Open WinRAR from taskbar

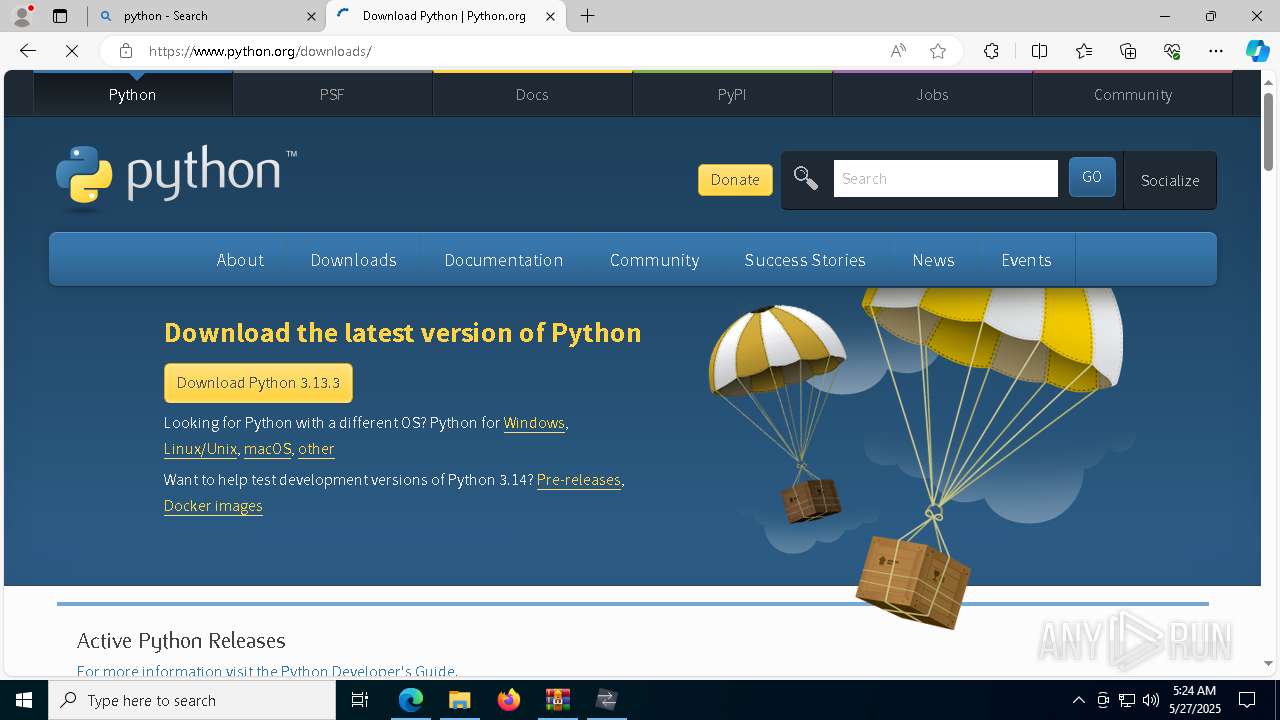pyautogui.click(x=557, y=700)
